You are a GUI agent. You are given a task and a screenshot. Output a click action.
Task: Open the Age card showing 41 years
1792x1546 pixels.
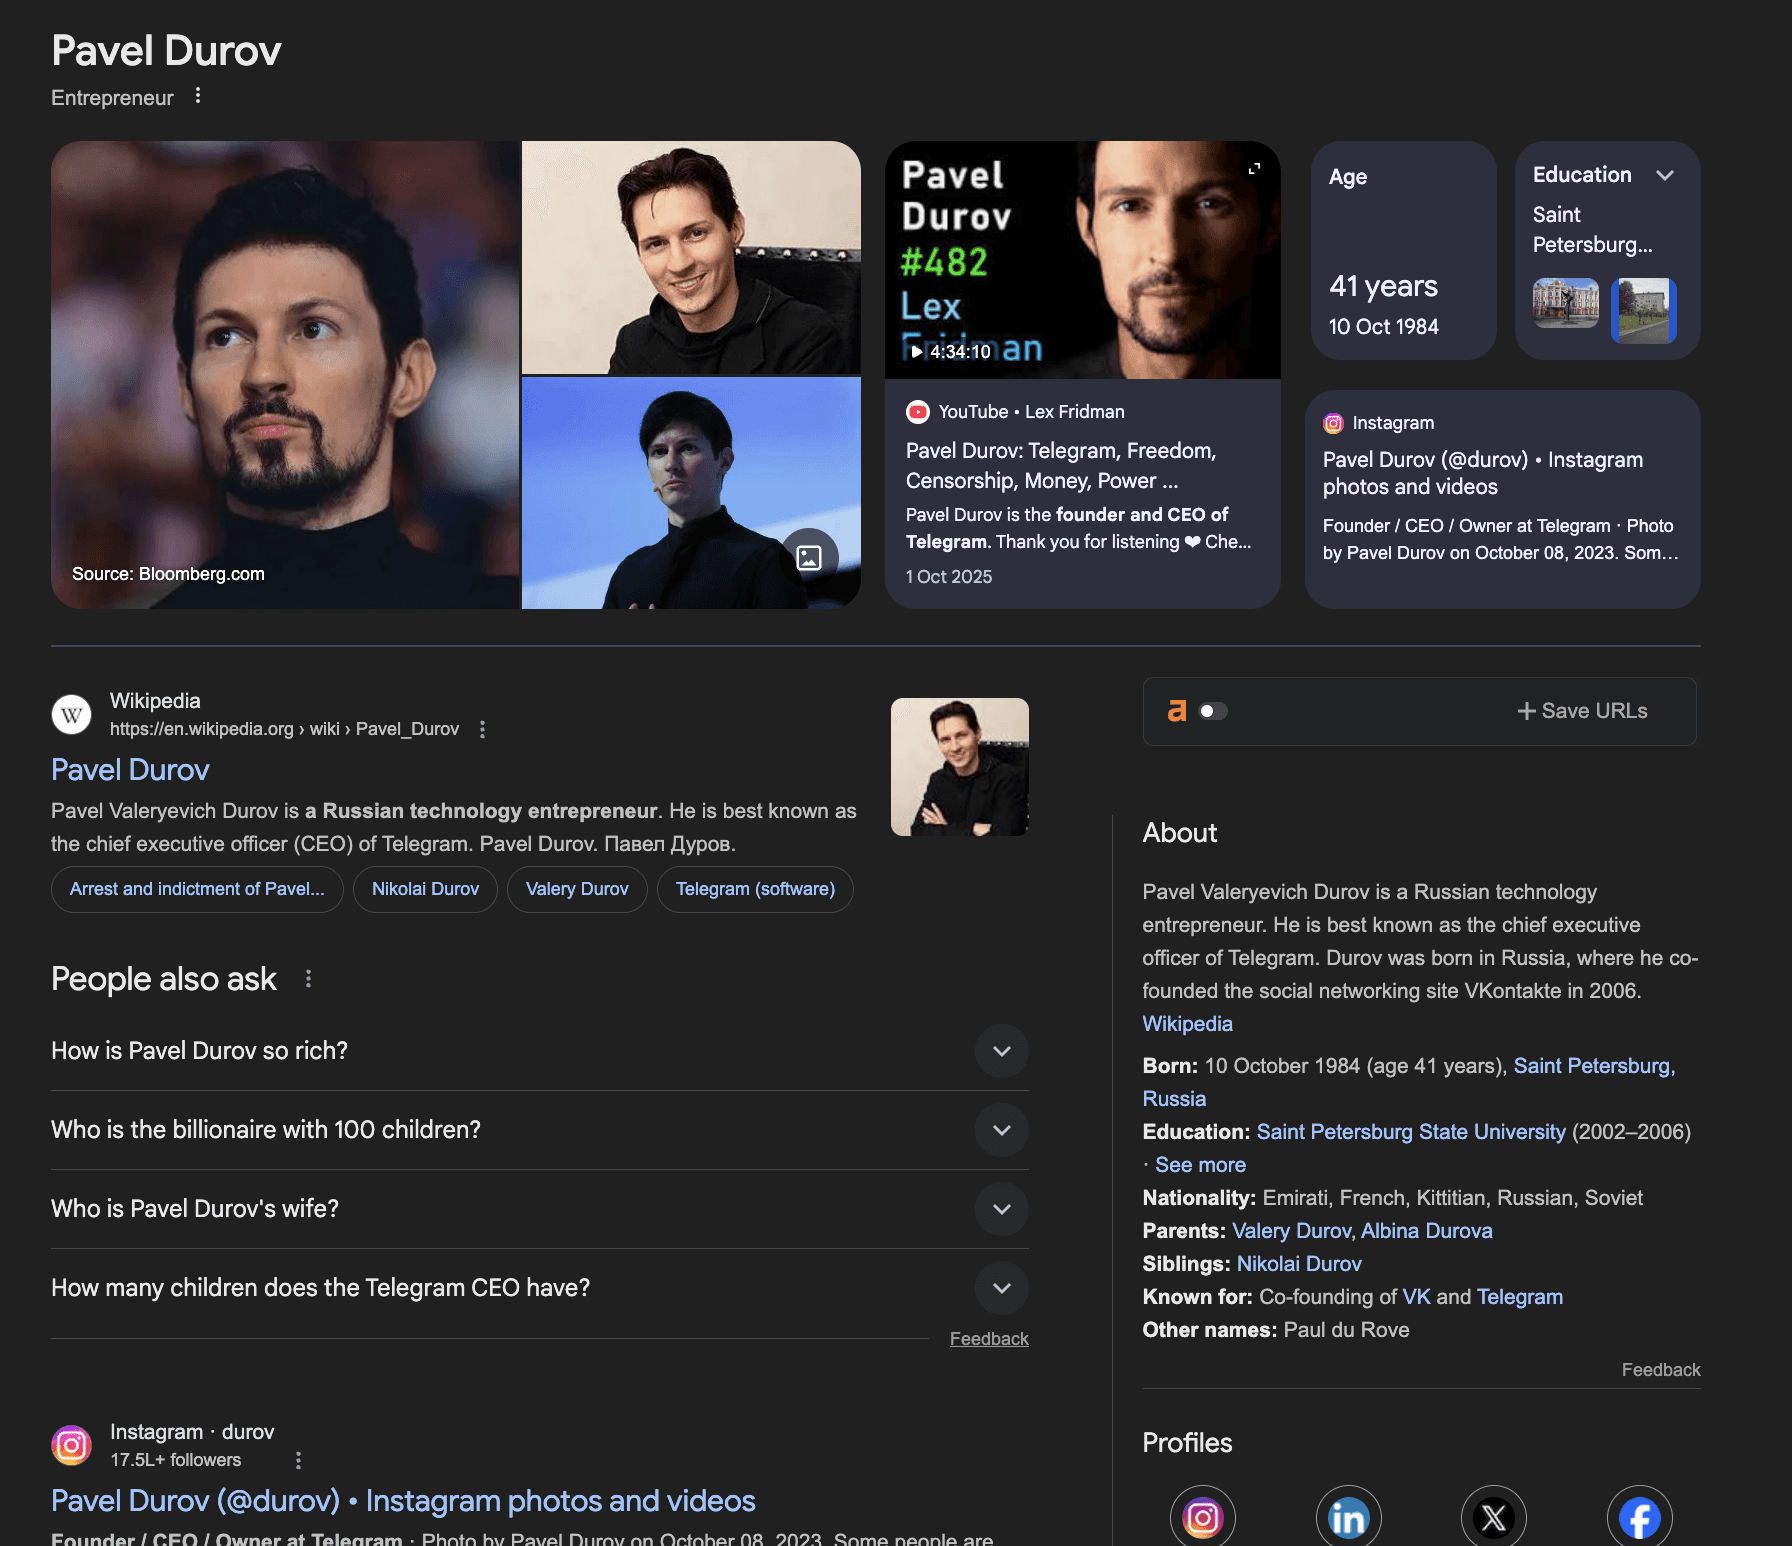coord(1404,250)
